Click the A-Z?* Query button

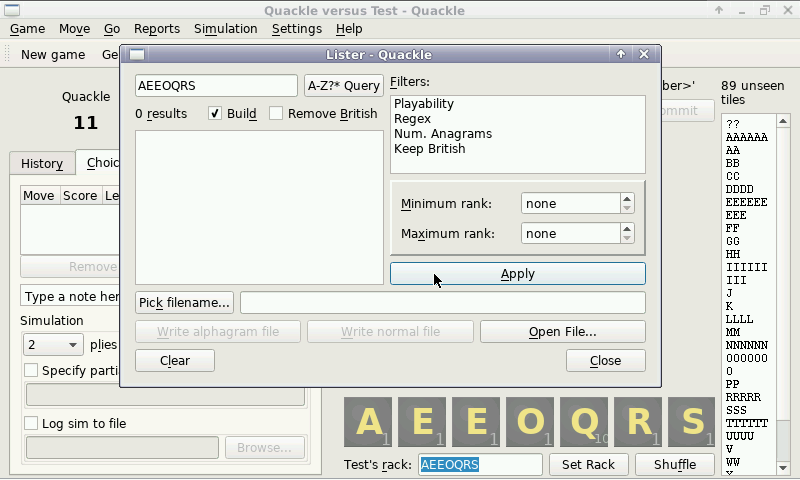343,86
